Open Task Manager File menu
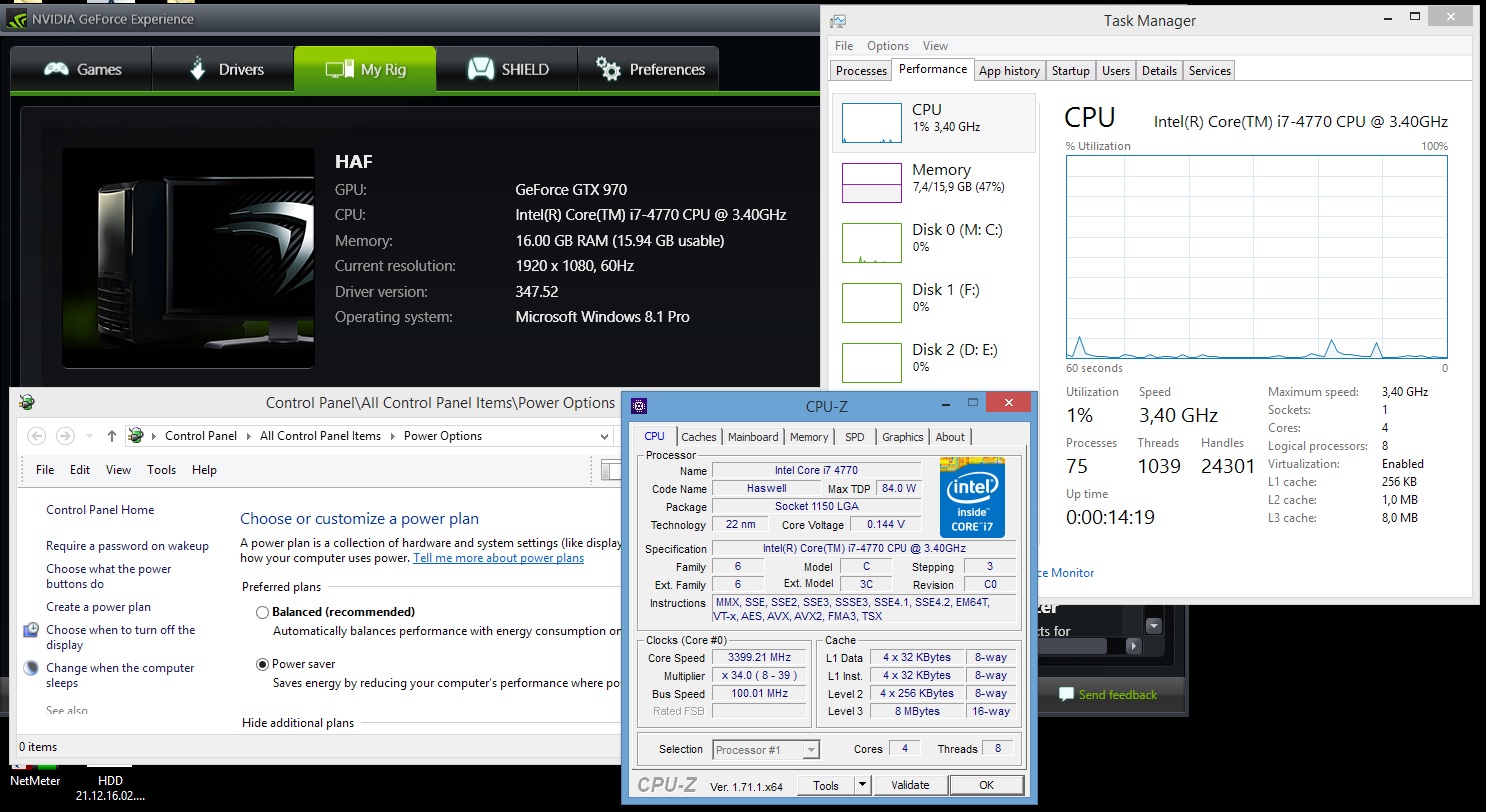 click(844, 46)
